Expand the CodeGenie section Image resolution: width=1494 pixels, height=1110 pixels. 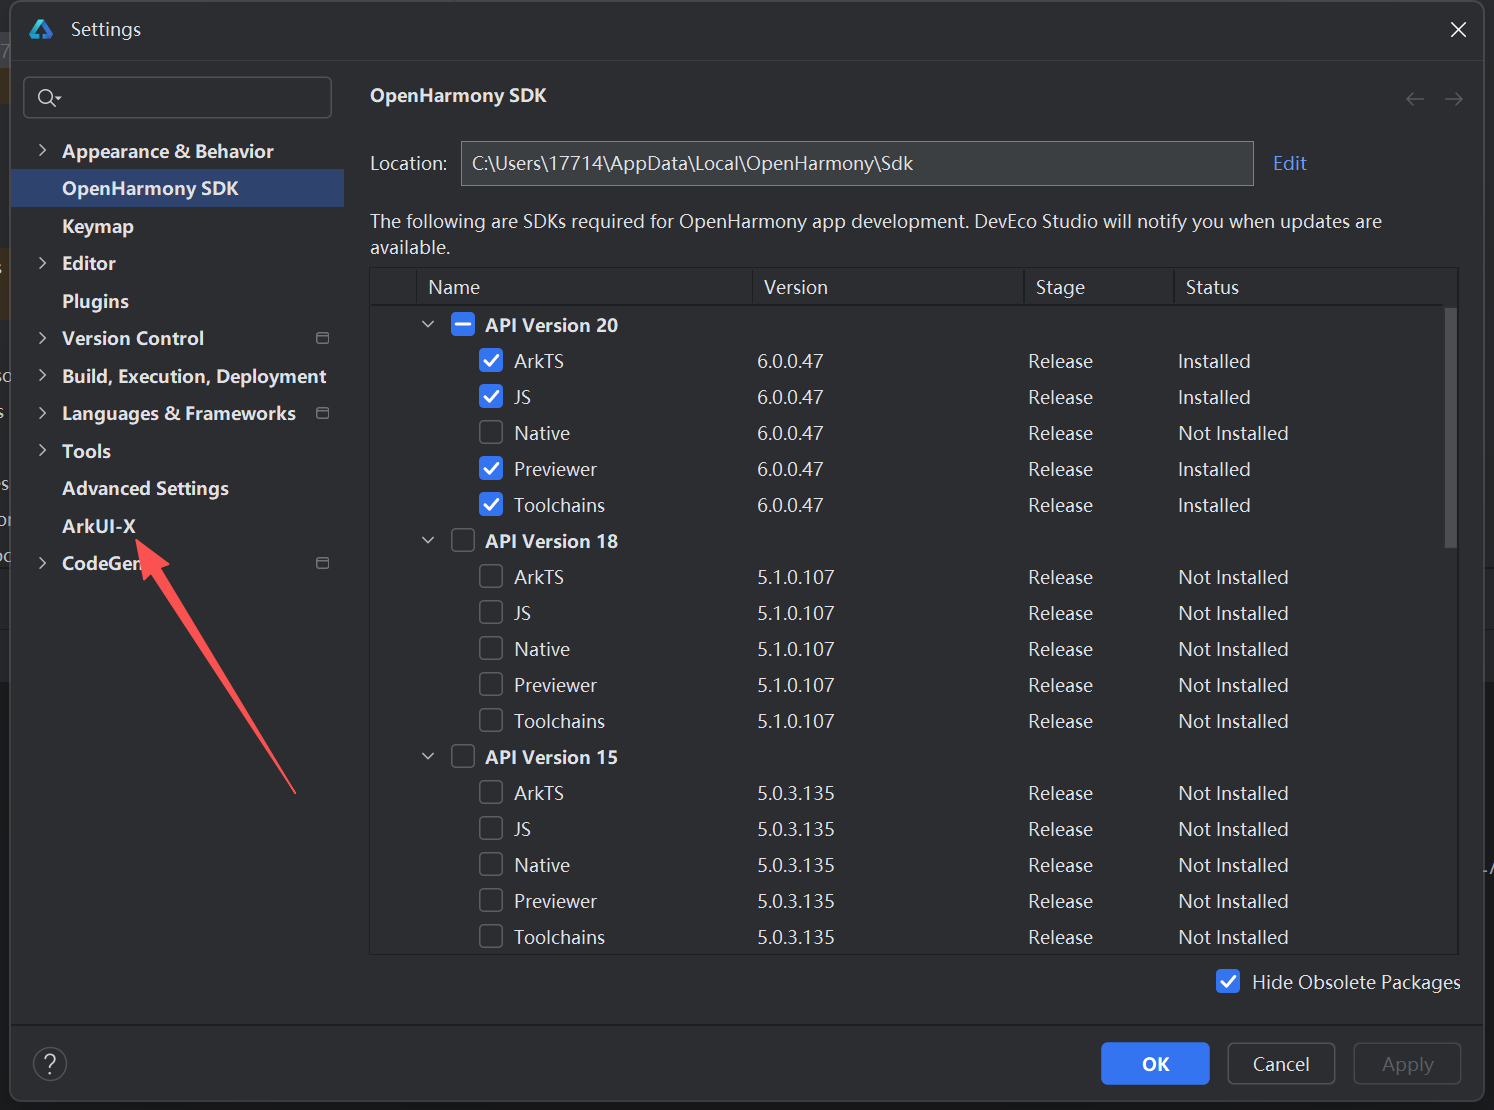pyautogui.click(x=42, y=563)
